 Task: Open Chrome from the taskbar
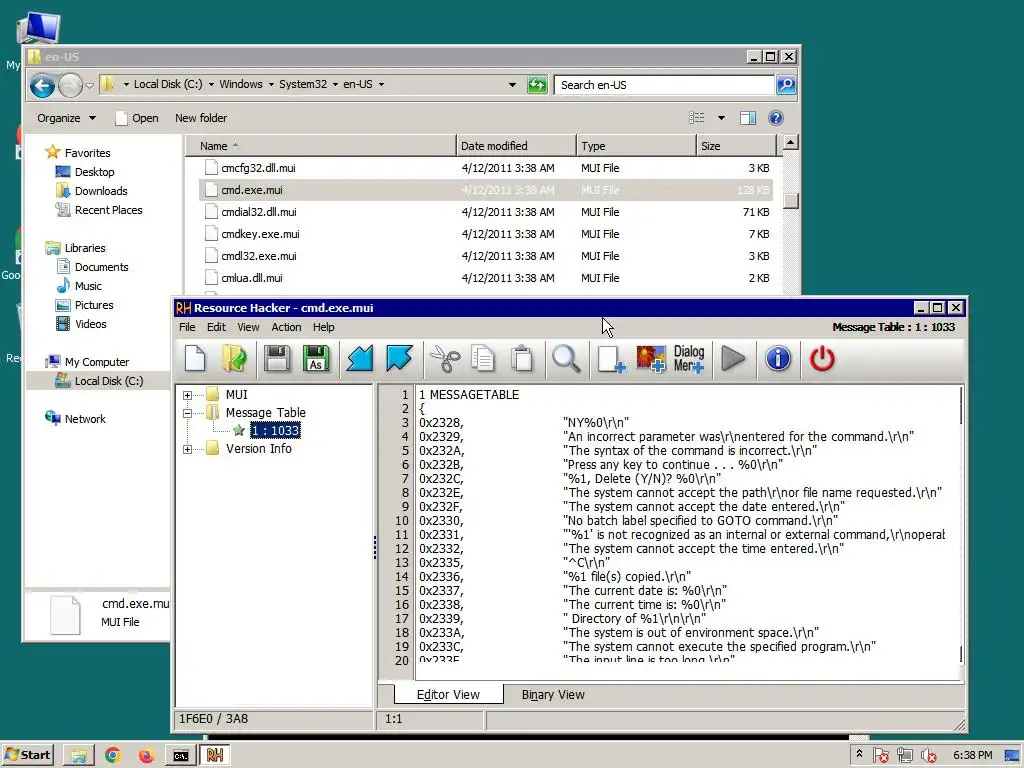112,756
